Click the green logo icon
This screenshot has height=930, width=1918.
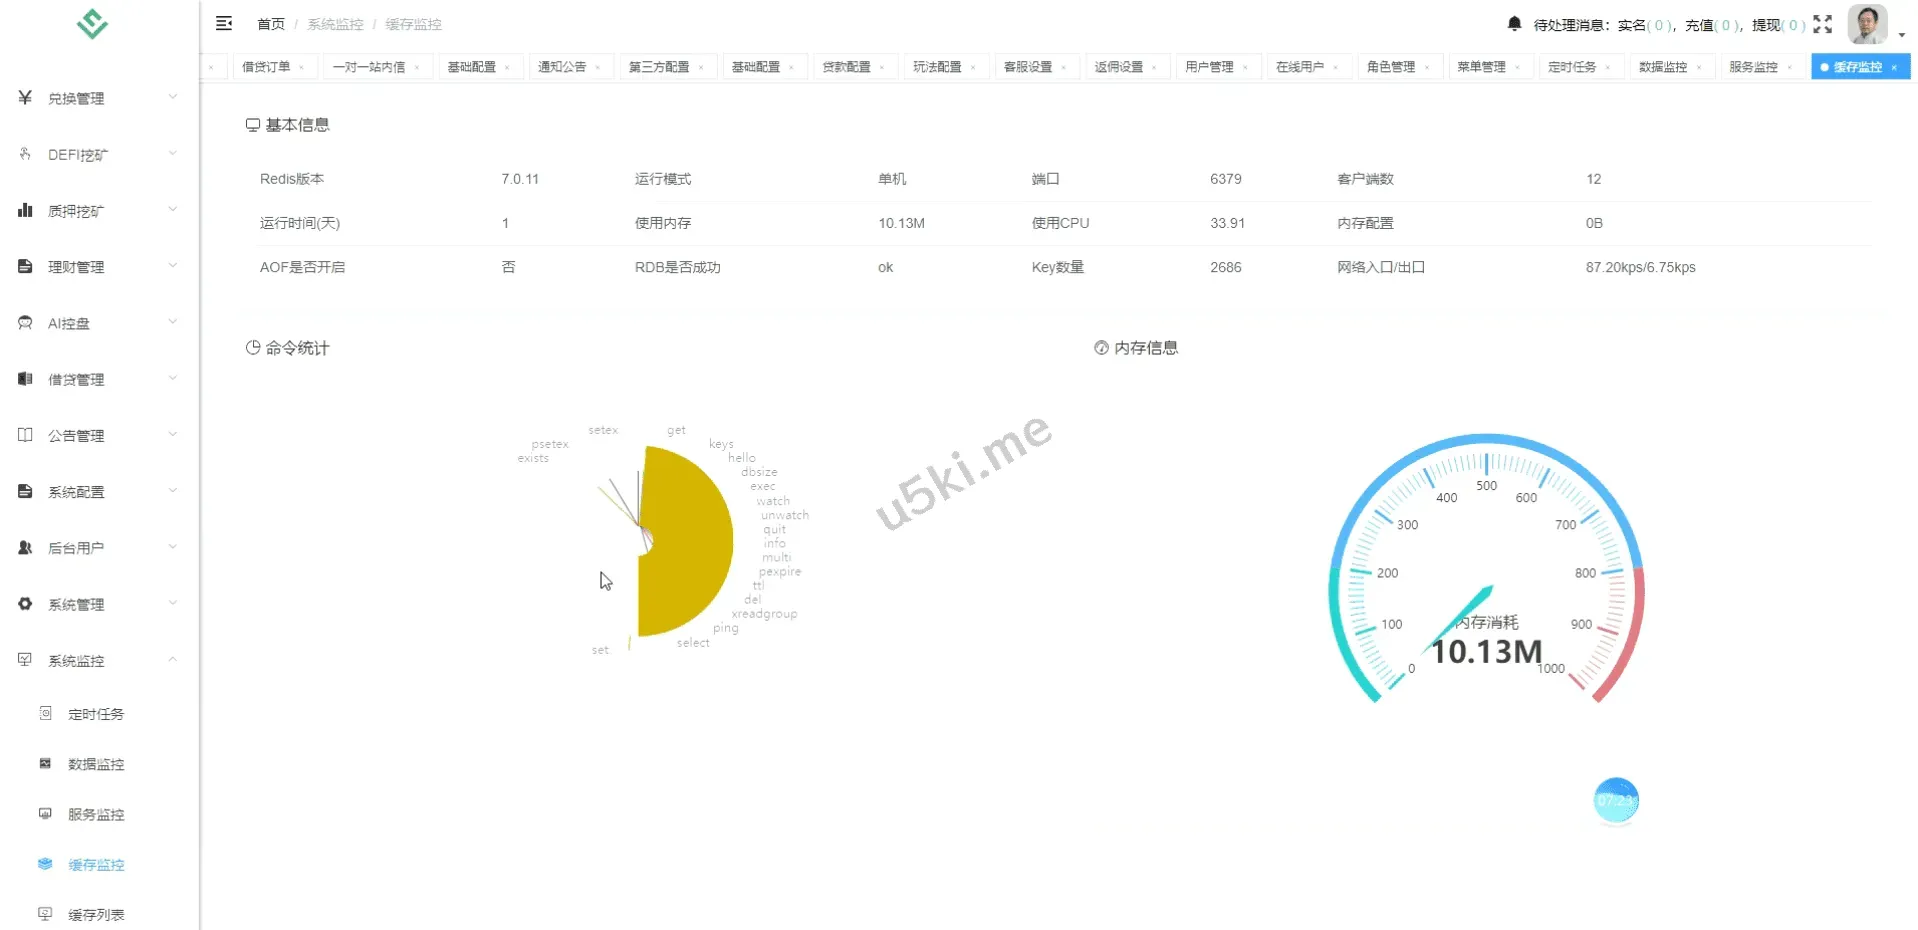point(92,23)
